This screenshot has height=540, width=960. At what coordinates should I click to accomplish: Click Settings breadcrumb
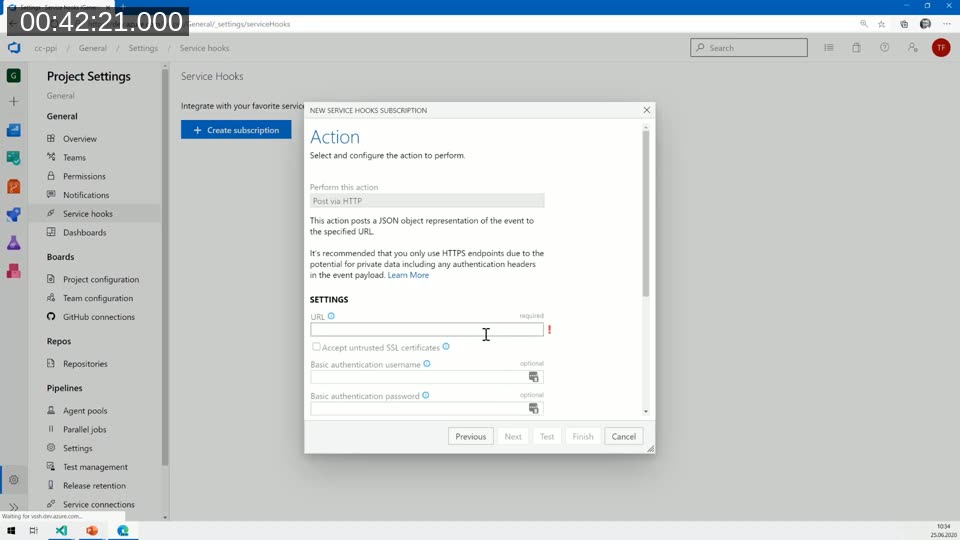[143, 48]
